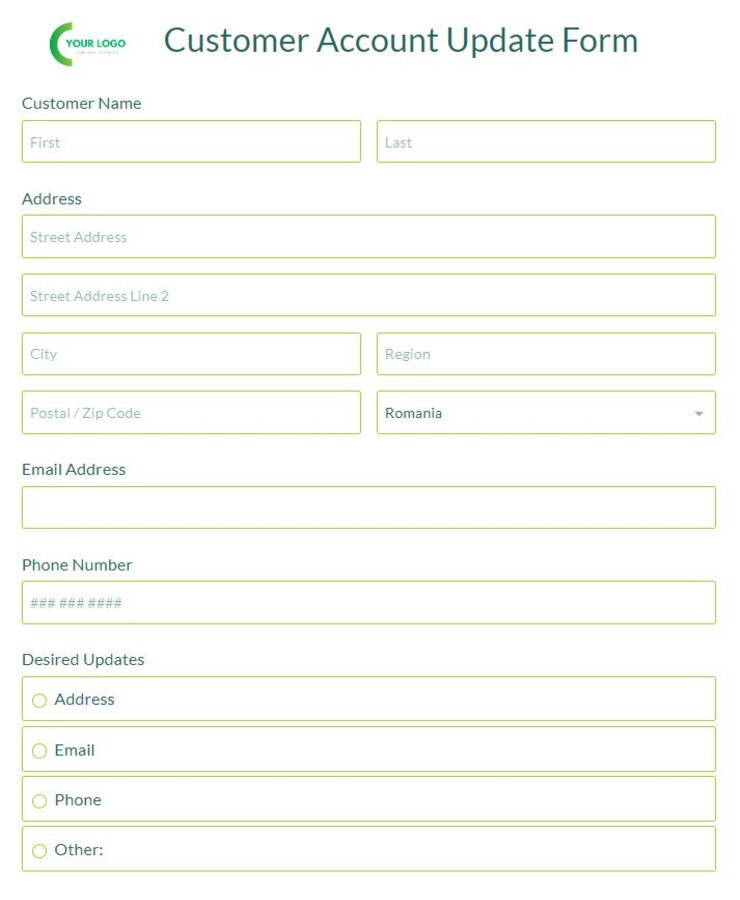740x900 pixels.
Task: Click the Customer Name section label
Action: click(x=81, y=103)
